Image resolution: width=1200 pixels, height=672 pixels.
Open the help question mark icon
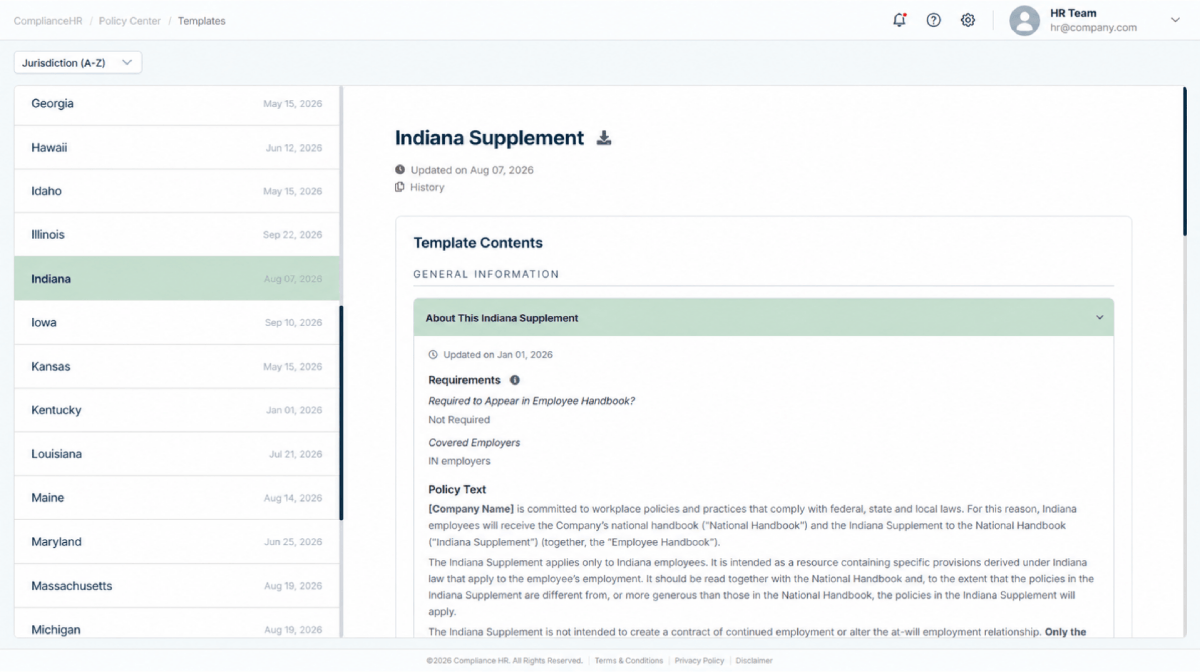click(934, 20)
